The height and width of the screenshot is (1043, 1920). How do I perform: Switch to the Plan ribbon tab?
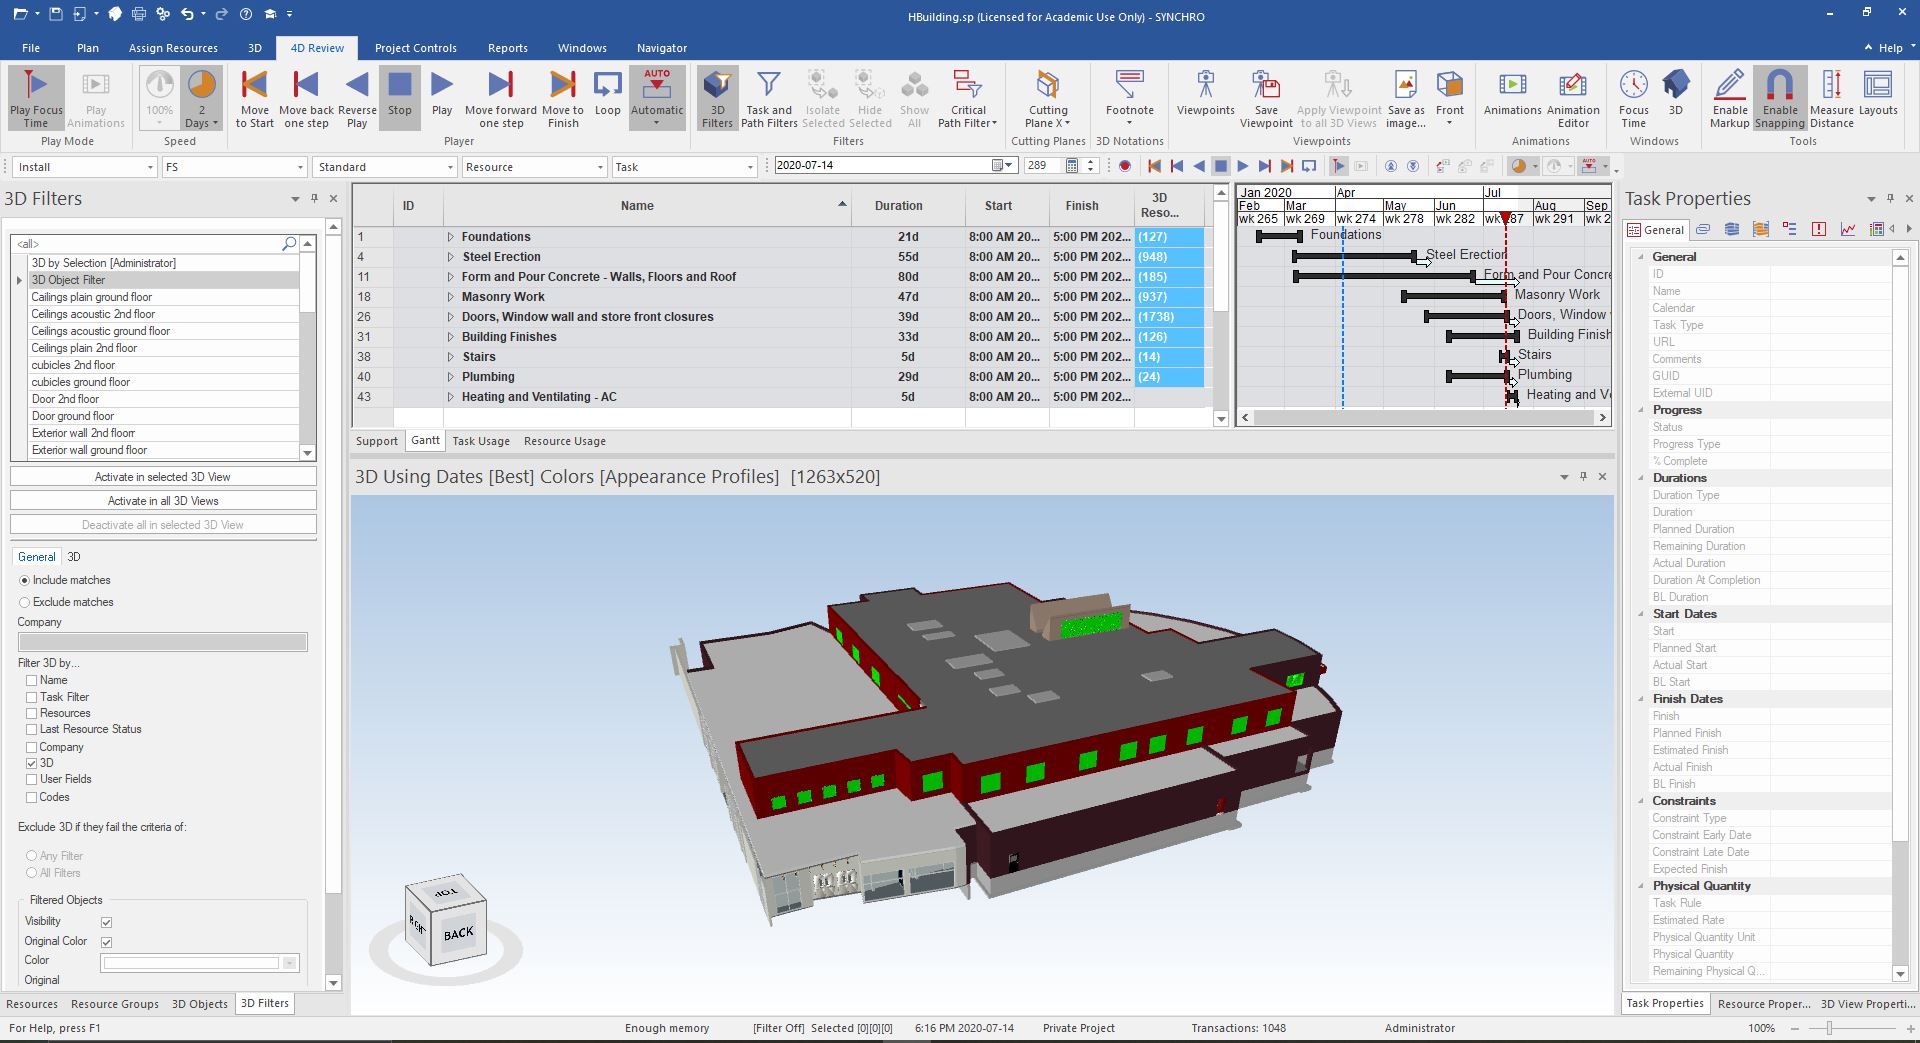(x=88, y=48)
